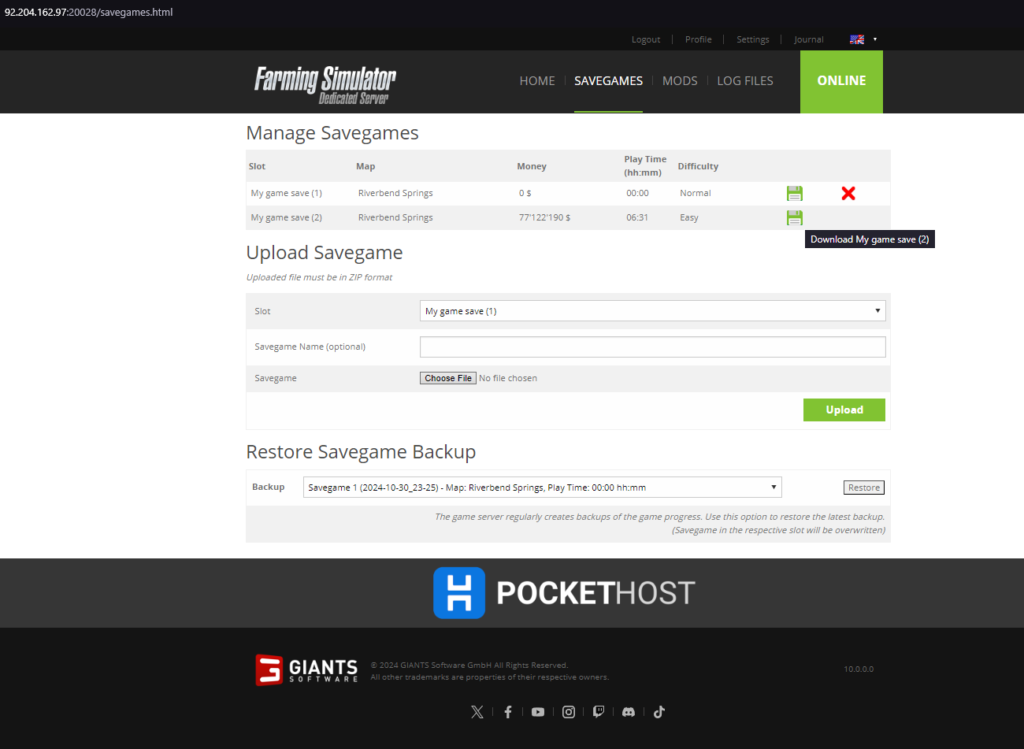Click the money value 77'122'190 $
This screenshot has height=749, width=1024.
point(545,217)
